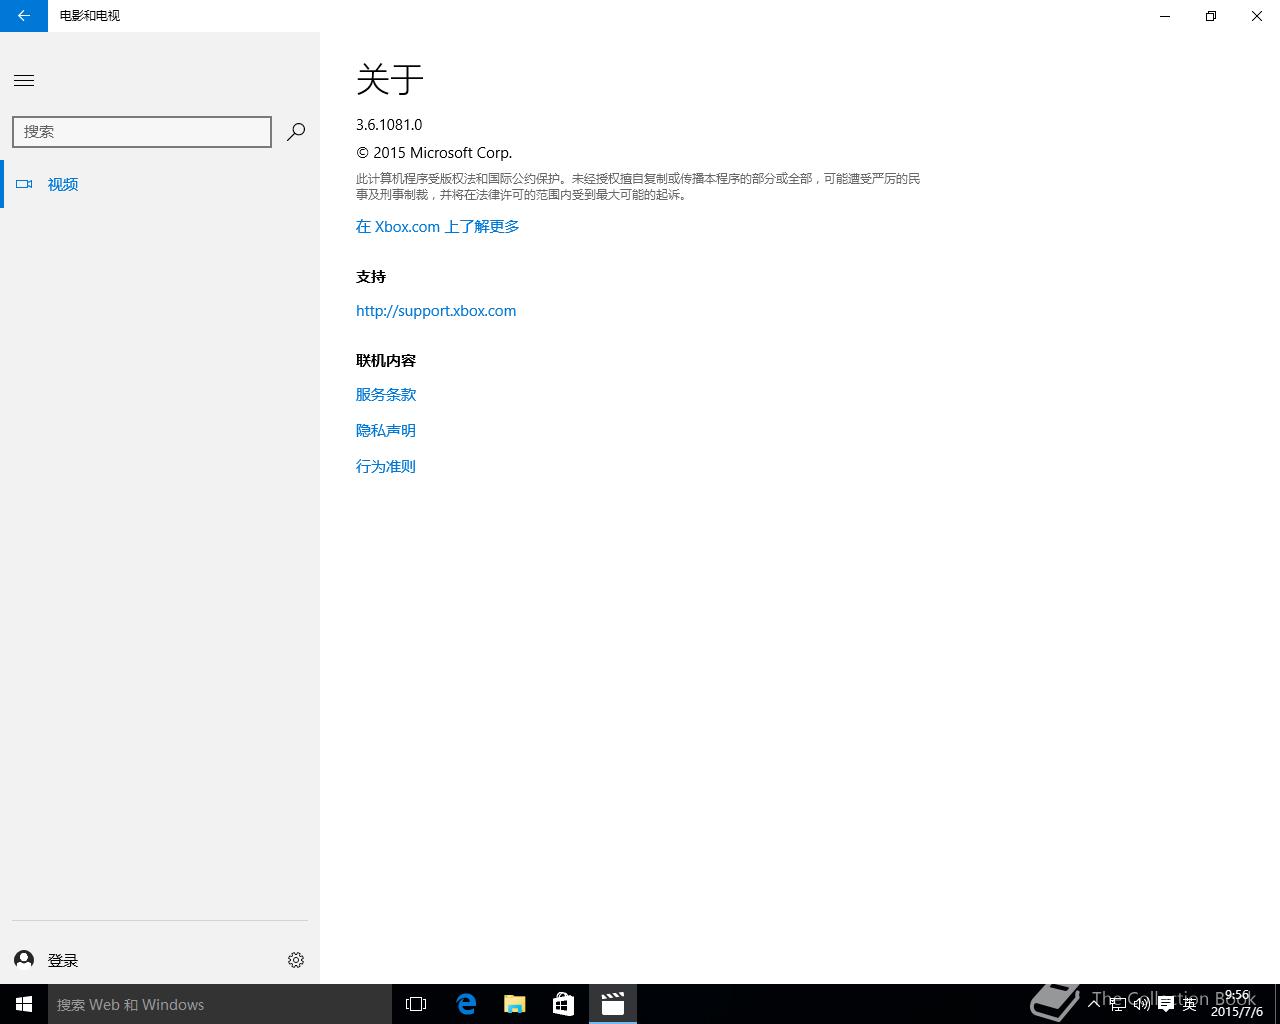The image size is (1280, 1024).
Task: Open settings with the gear icon
Action: tap(296, 960)
